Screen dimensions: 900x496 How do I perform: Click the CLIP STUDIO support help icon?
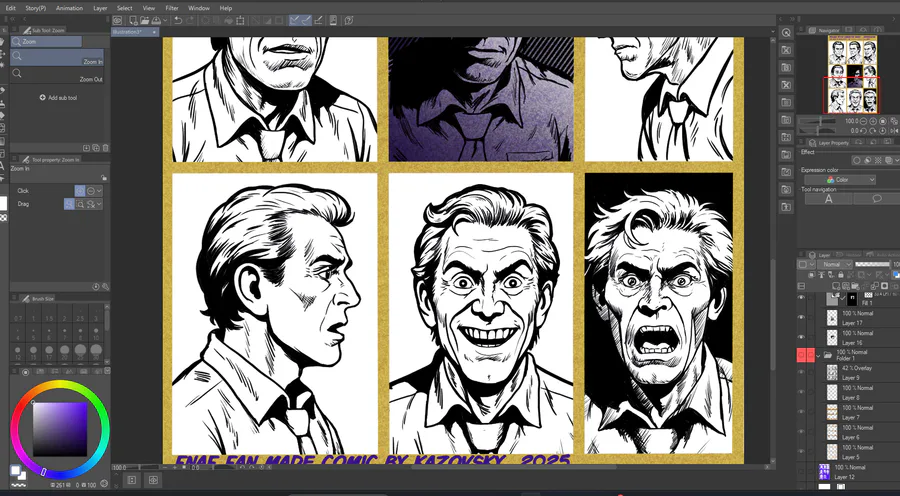(349, 21)
